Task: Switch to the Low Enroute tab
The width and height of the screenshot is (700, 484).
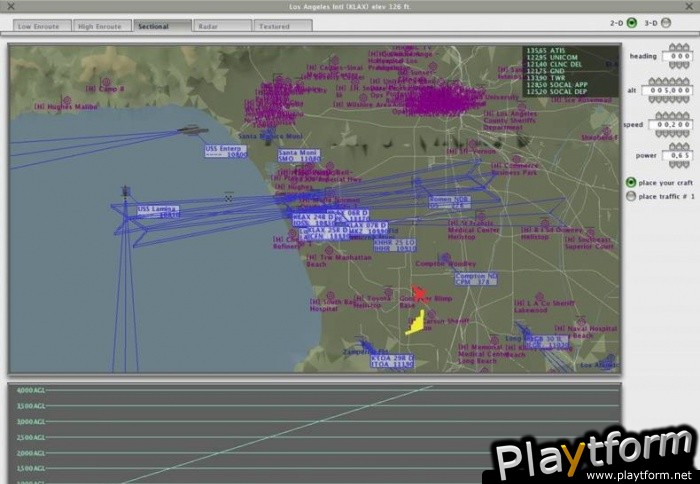Action: pos(42,26)
